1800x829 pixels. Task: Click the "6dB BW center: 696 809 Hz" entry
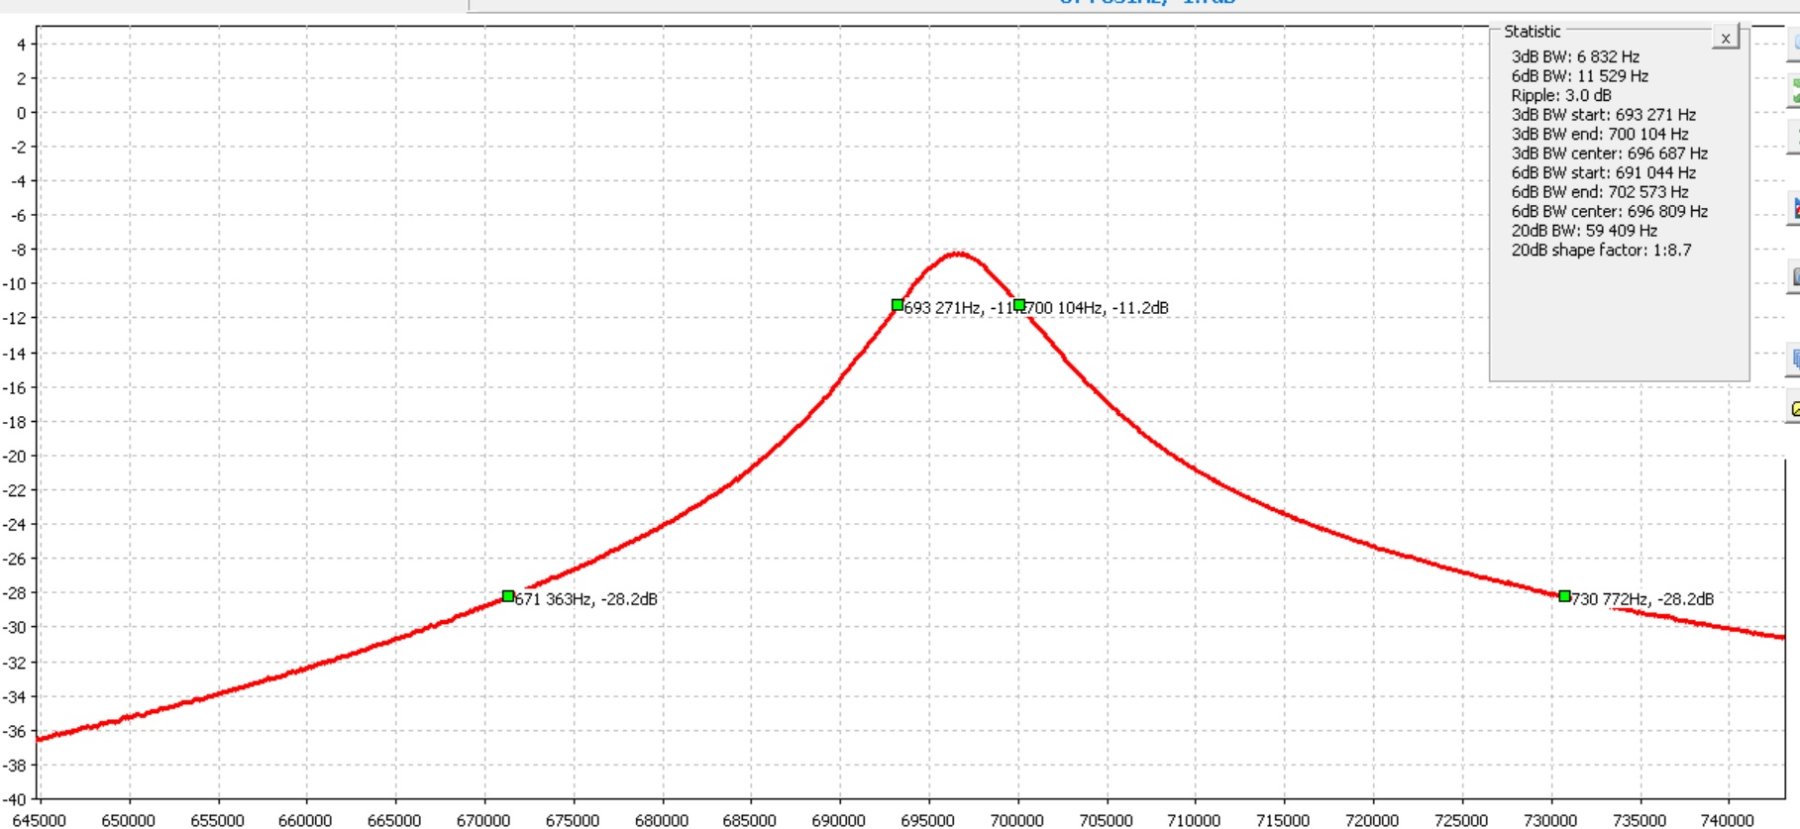[1608, 211]
